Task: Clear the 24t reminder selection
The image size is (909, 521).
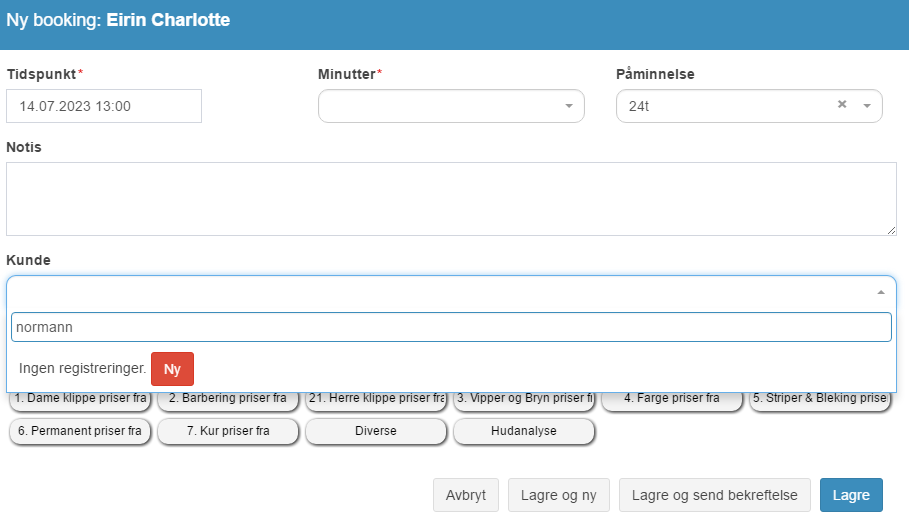Action: (x=842, y=104)
